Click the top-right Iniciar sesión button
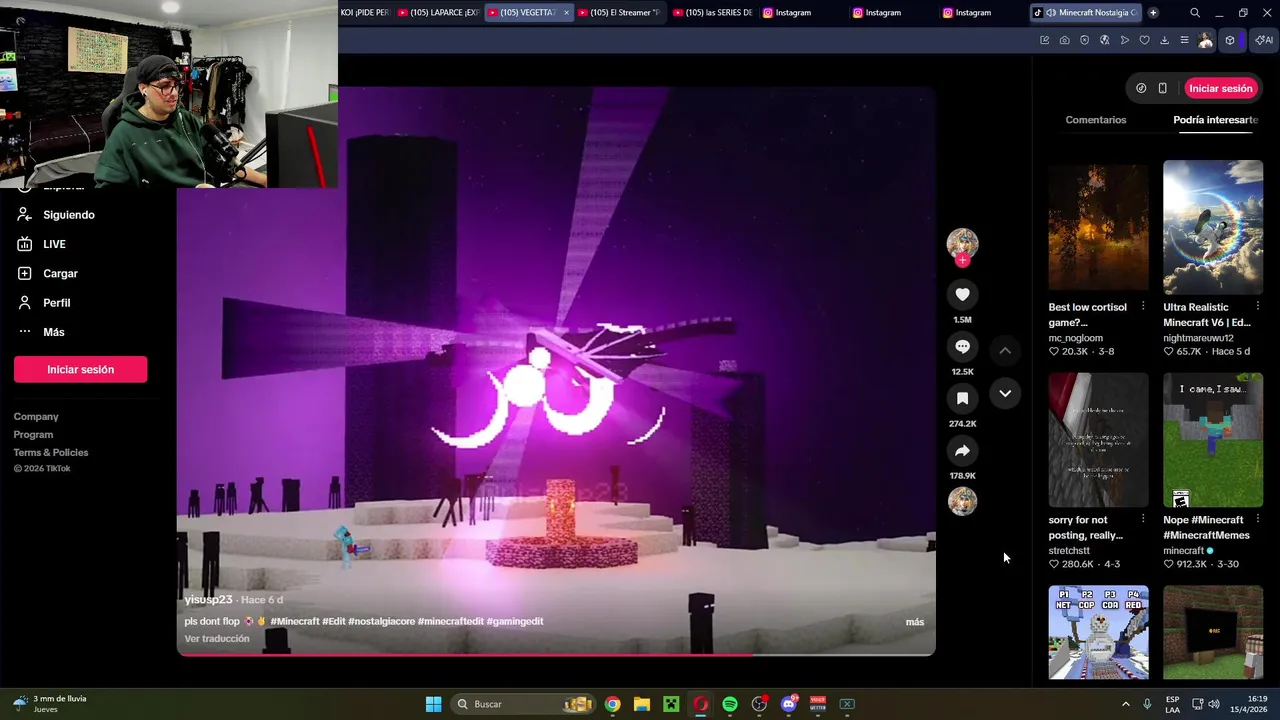This screenshot has width=1280, height=720. (1220, 88)
